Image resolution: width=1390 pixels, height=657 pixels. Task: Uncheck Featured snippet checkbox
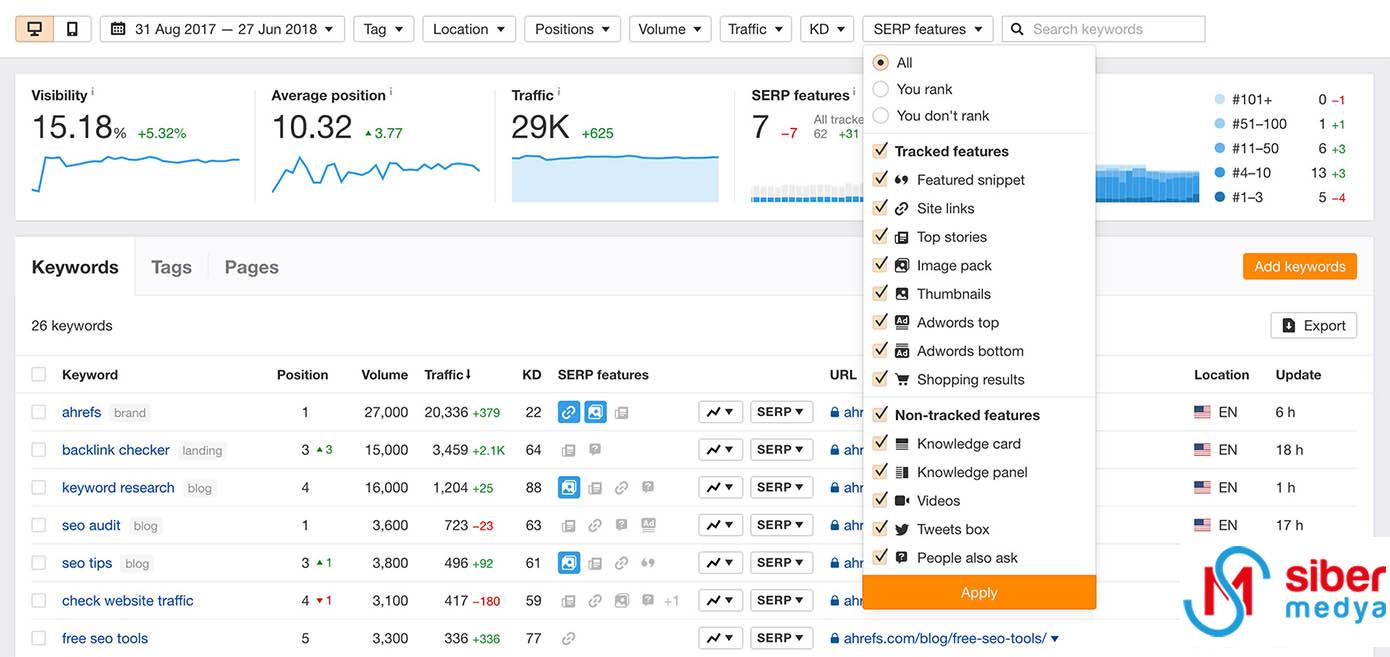(880, 179)
